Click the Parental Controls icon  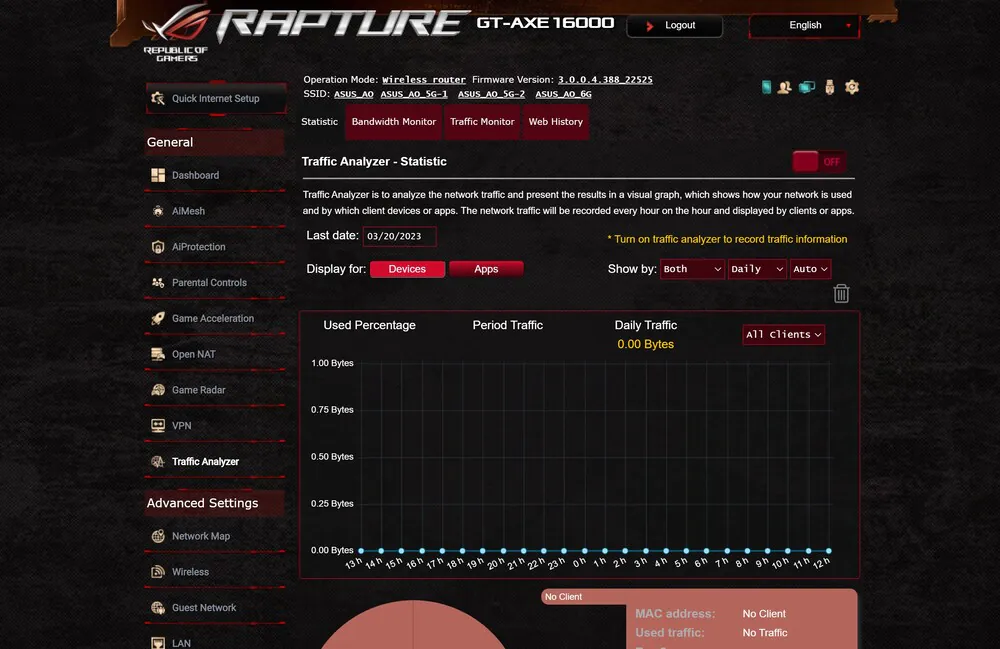point(158,282)
